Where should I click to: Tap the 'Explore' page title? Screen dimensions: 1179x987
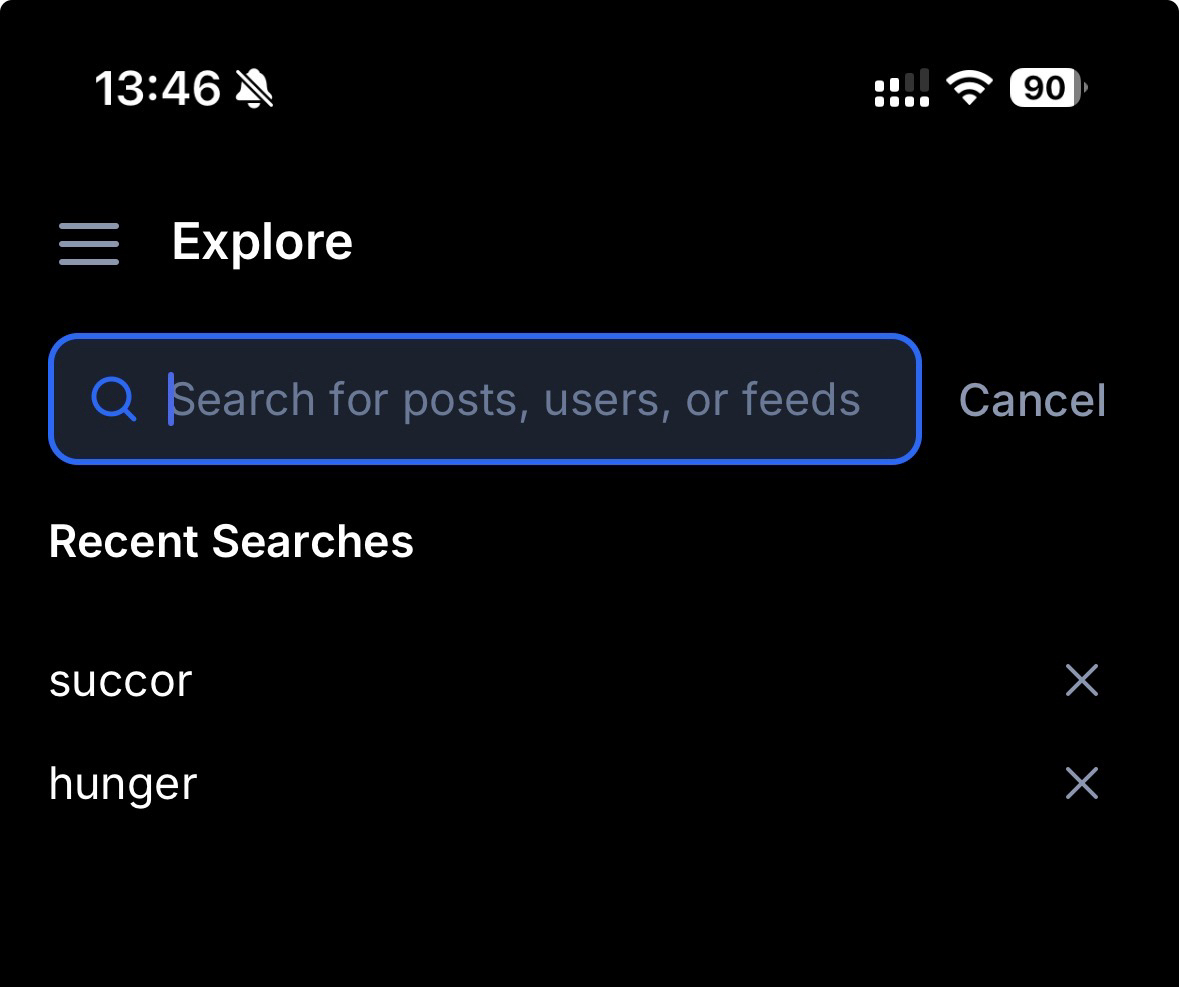tap(262, 242)
